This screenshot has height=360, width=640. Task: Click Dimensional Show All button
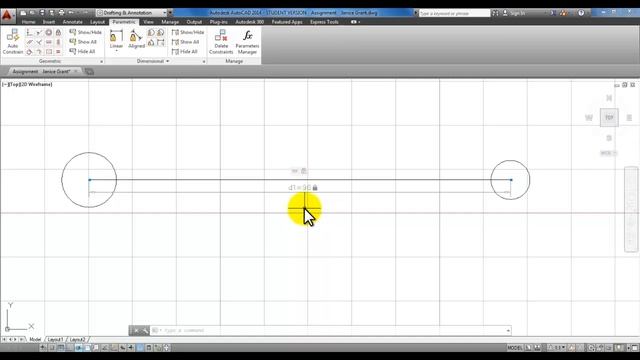point(186,42)
